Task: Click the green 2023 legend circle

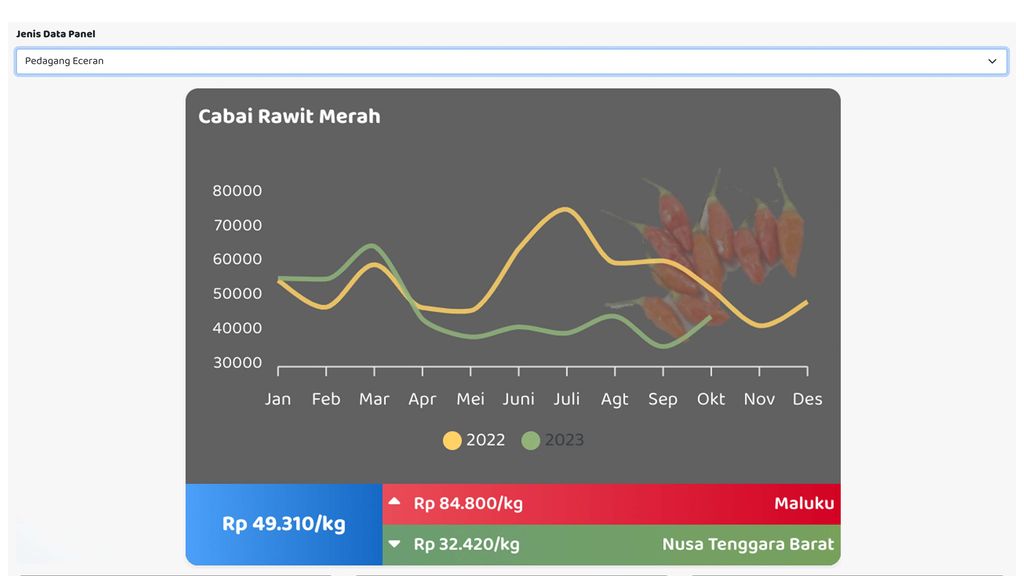Action: (531, 441)
